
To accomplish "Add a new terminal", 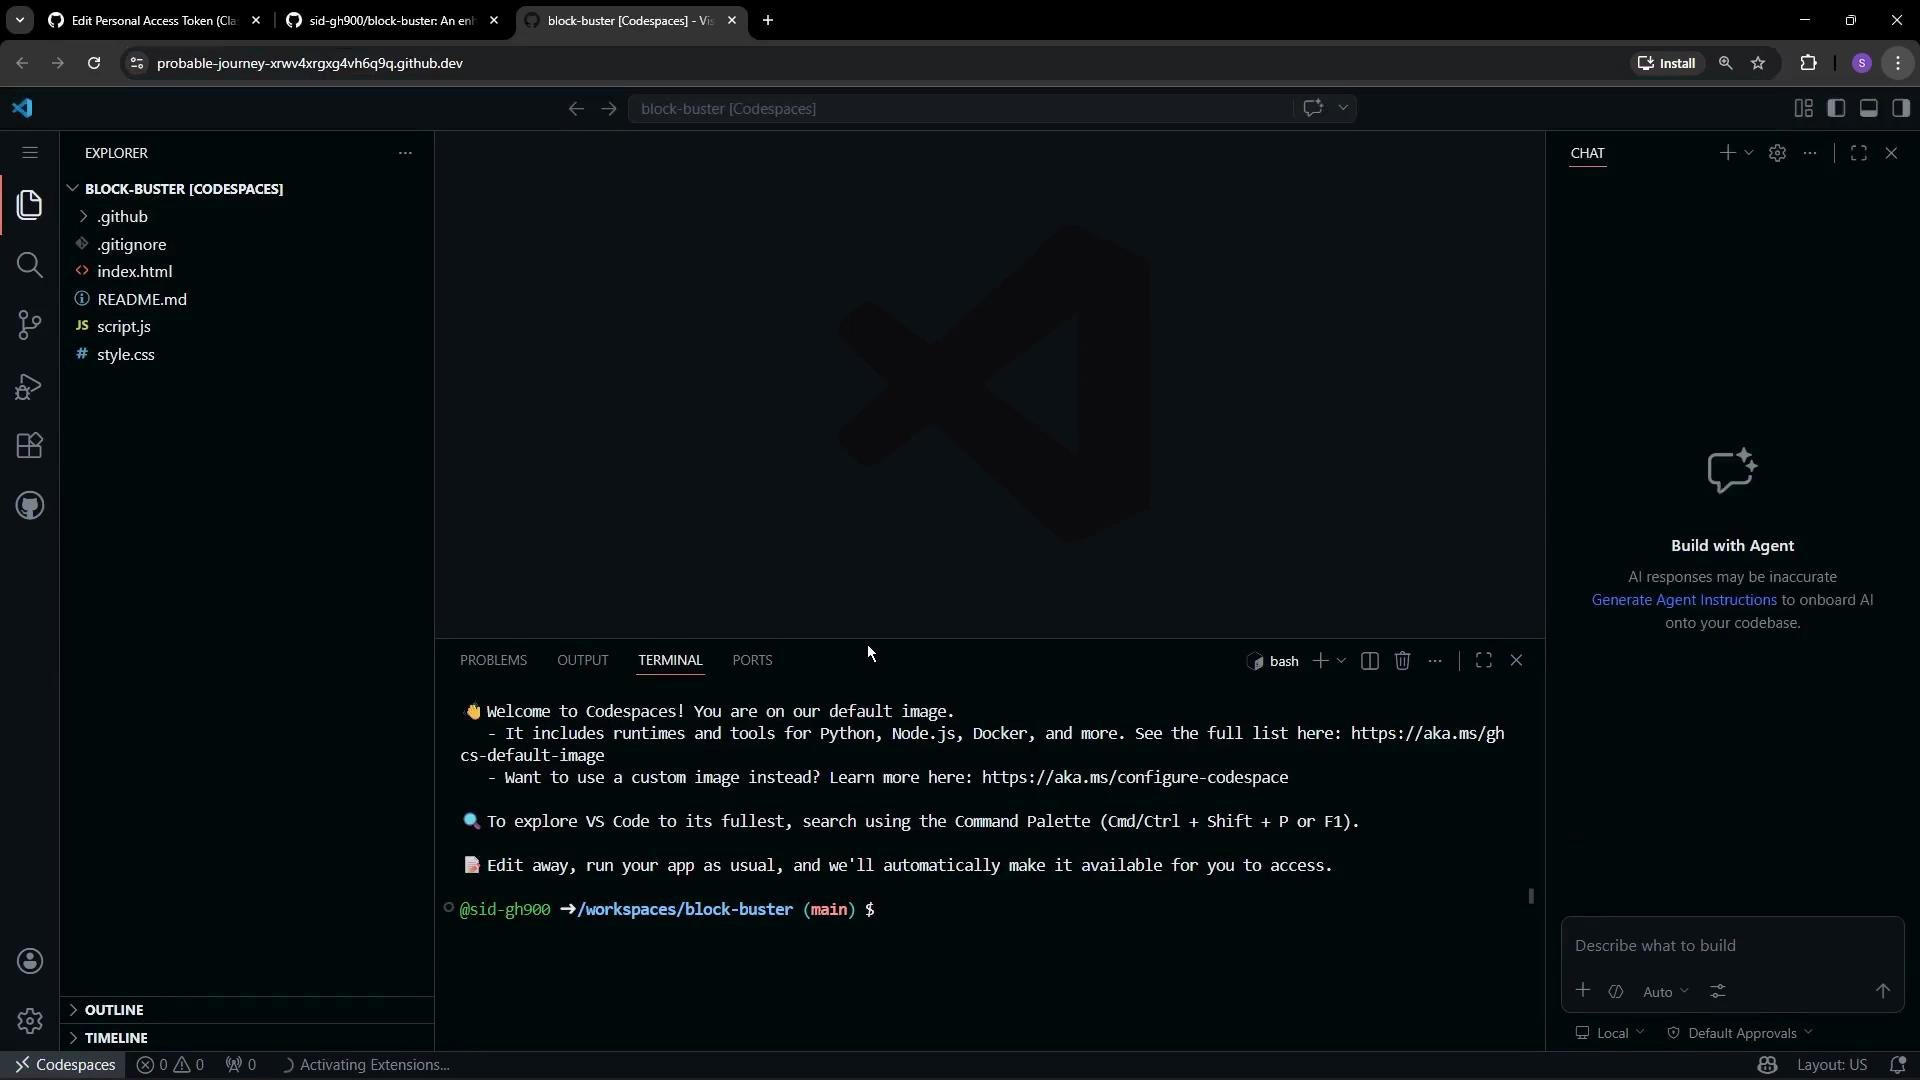I will [x=1321, y=661].
